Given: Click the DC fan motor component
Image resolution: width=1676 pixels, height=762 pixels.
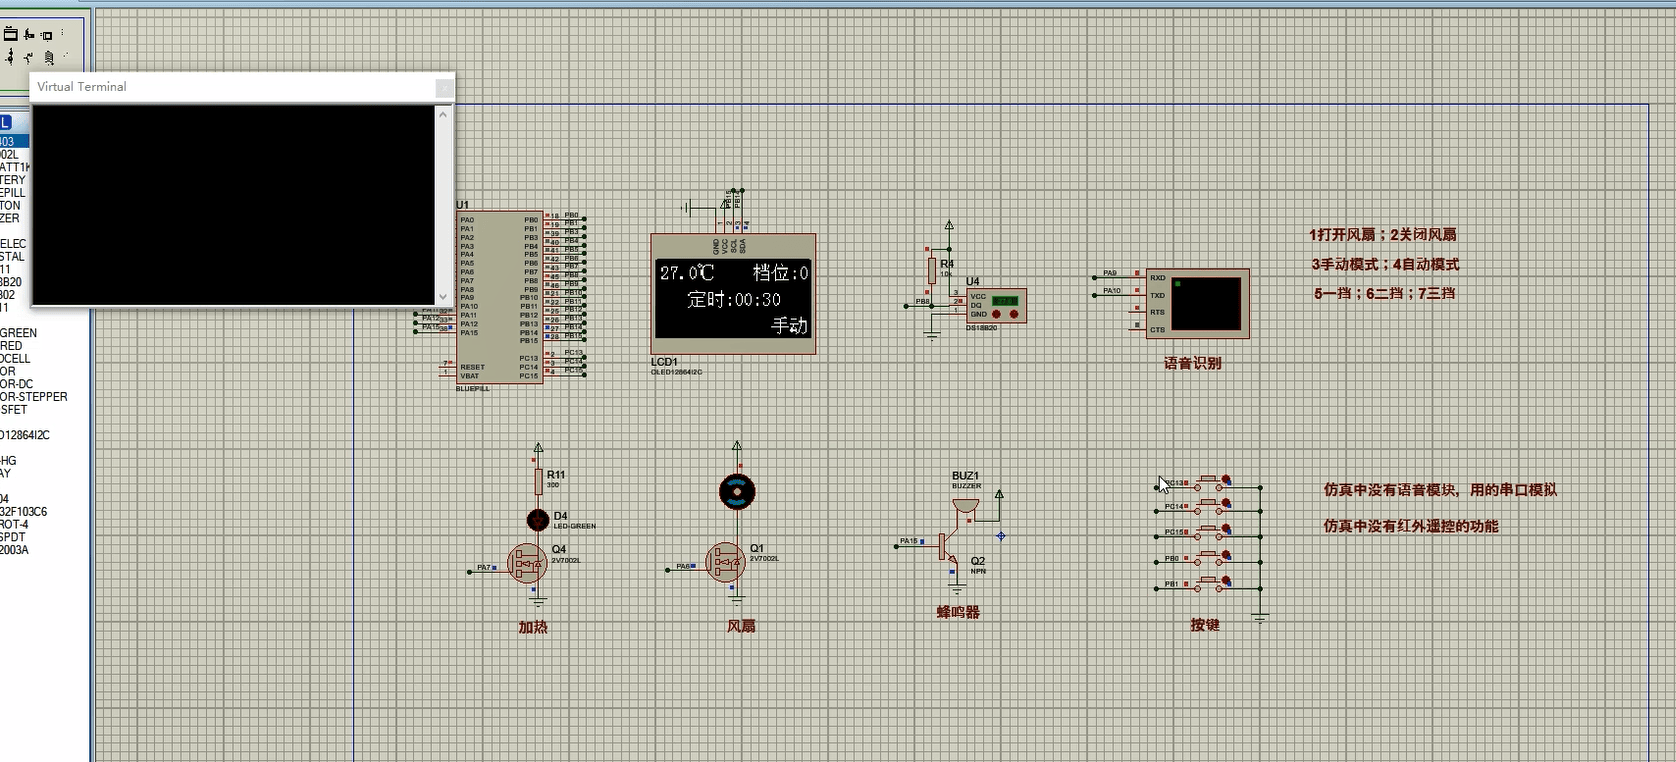Looking at the screenshot, I should tap(737, 492).
